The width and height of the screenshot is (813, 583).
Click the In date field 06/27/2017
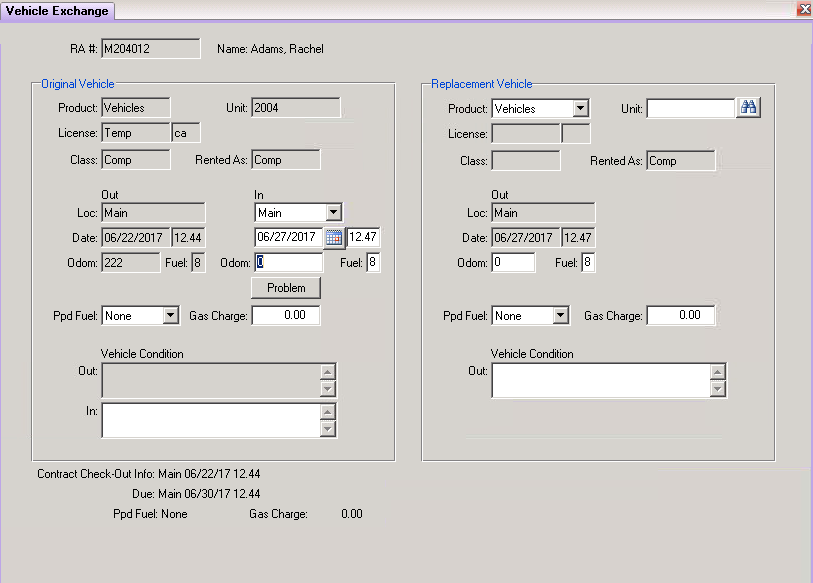[289, 237]
